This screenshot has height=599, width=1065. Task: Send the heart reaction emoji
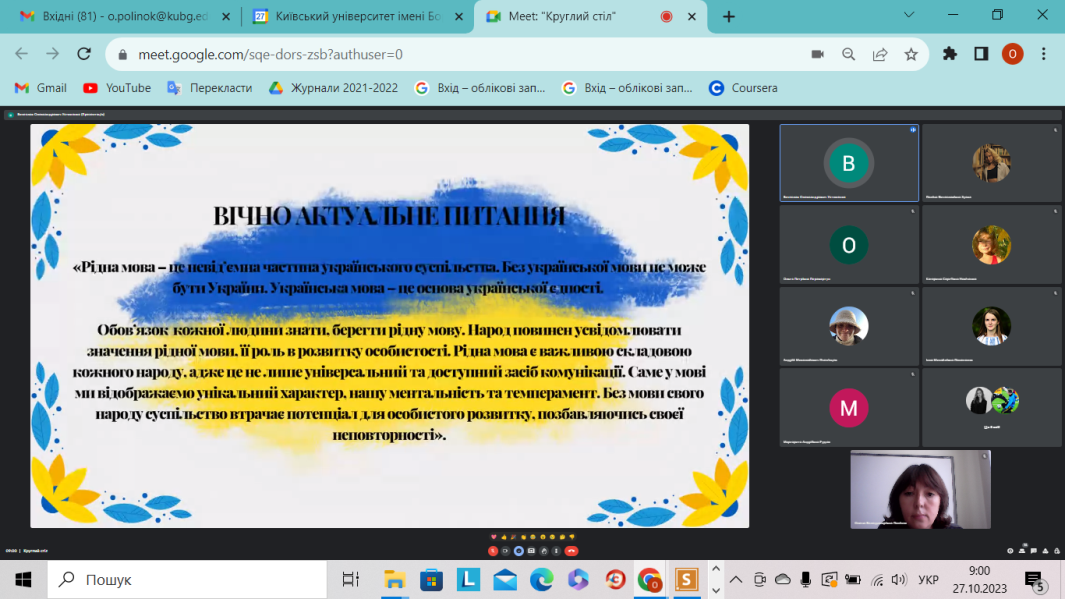494,537
